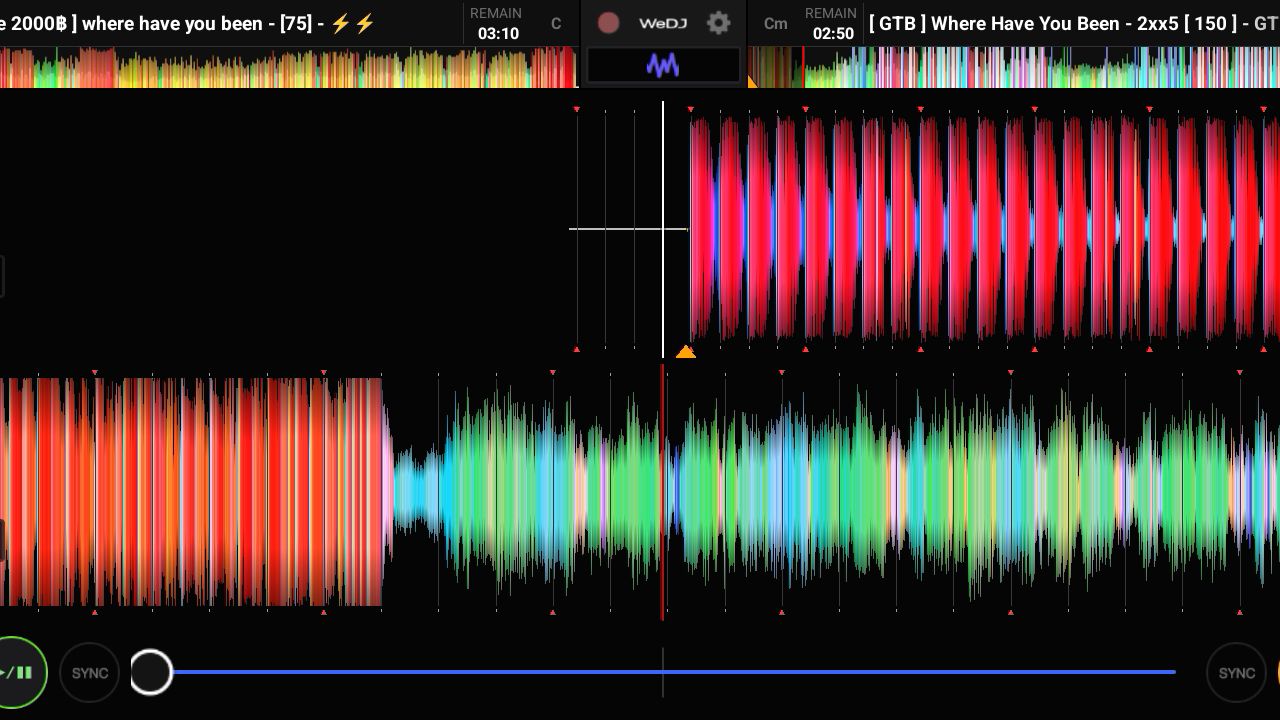Open the GTB right deck track title
Viewport: 1280px width, 720px height.
pyautogui.click(x=1070, y=23)
